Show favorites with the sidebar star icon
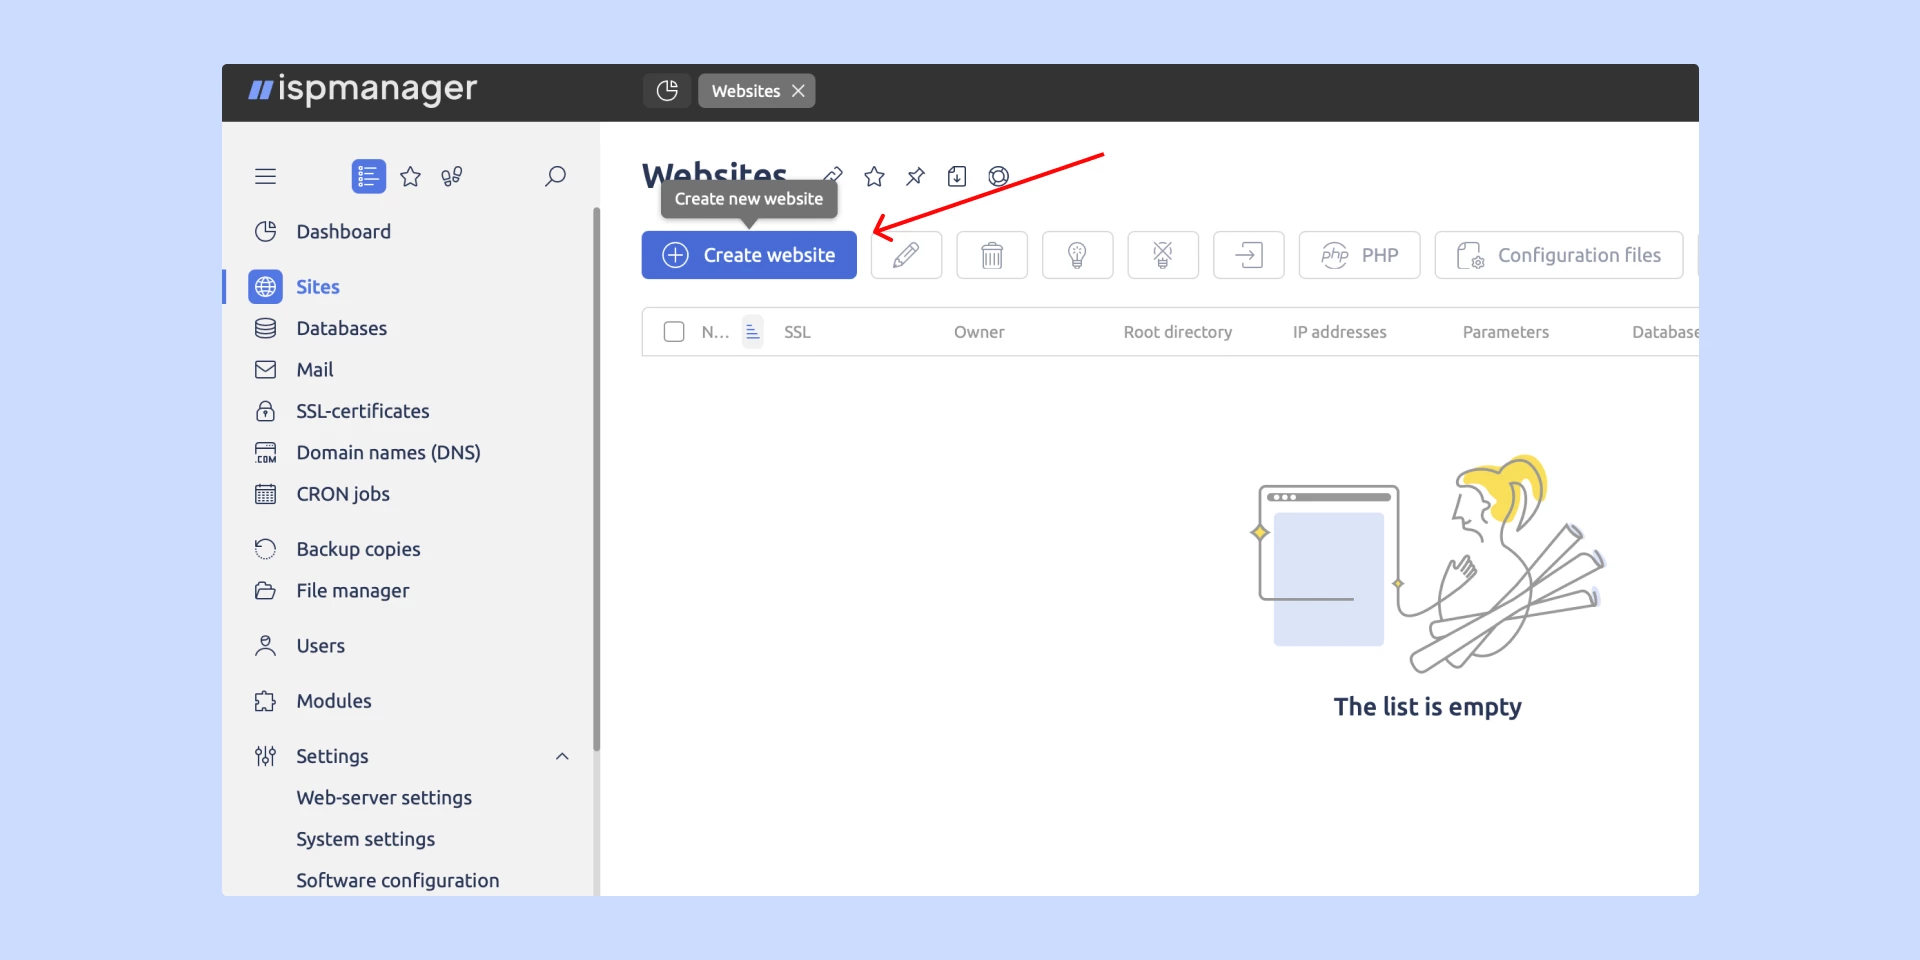The image size is (1920, 960). pyautogui.click(x=410, y=177)
